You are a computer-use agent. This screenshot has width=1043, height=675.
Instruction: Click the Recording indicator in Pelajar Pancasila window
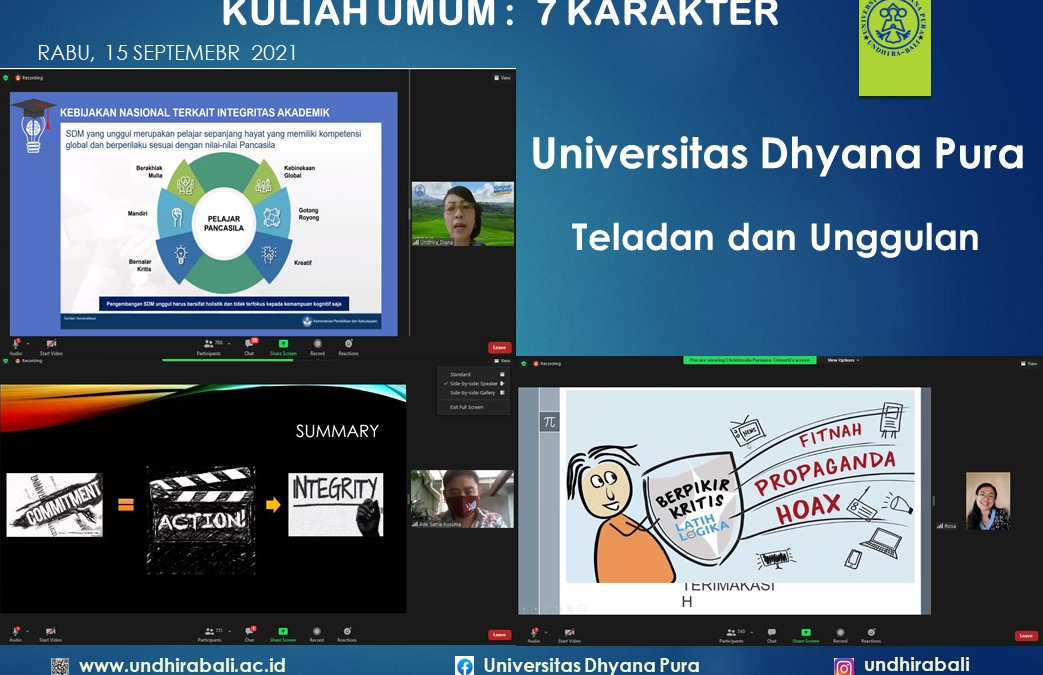point(29,78)
